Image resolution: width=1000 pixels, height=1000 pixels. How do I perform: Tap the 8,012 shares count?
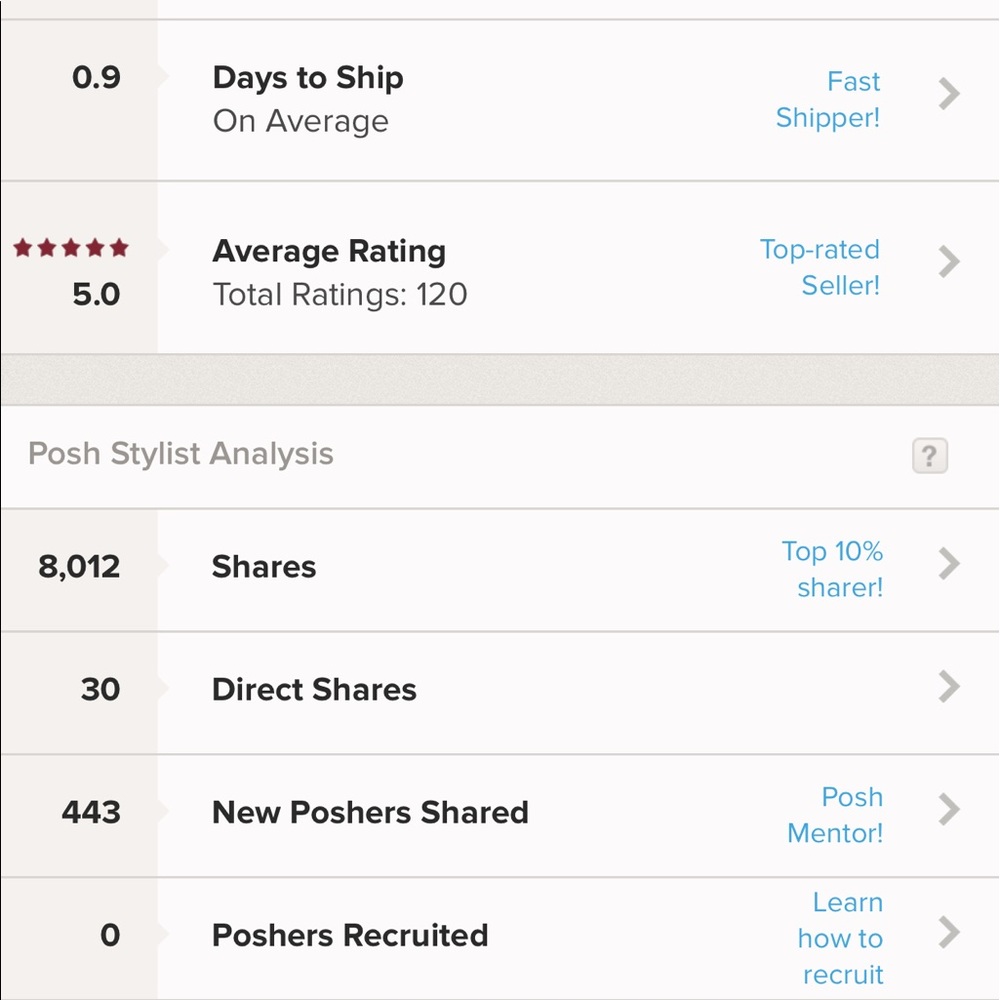click(79, 567)
